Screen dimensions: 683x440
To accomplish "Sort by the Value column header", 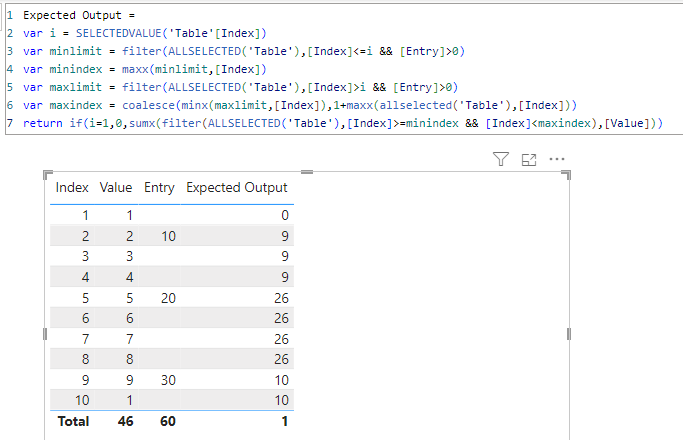I will pyautogui.click(x=116, y=187).
